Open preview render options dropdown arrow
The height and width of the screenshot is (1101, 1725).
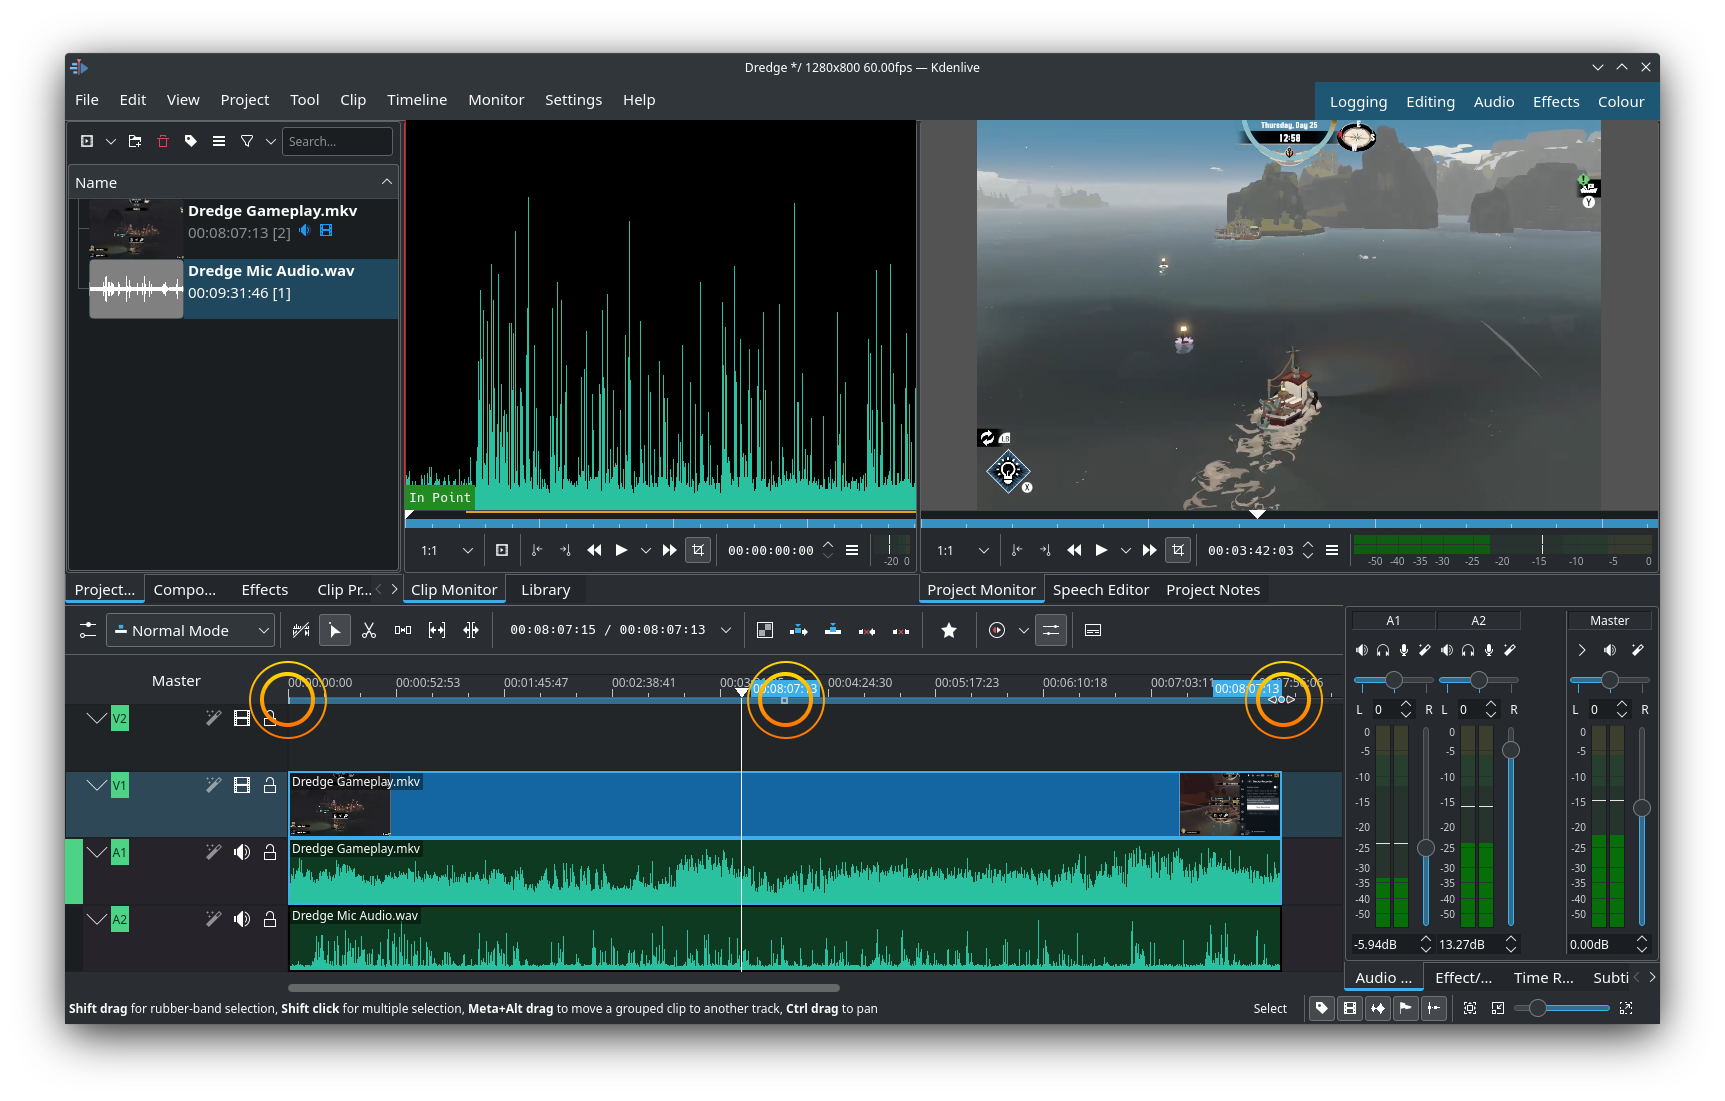[1024, 630]
